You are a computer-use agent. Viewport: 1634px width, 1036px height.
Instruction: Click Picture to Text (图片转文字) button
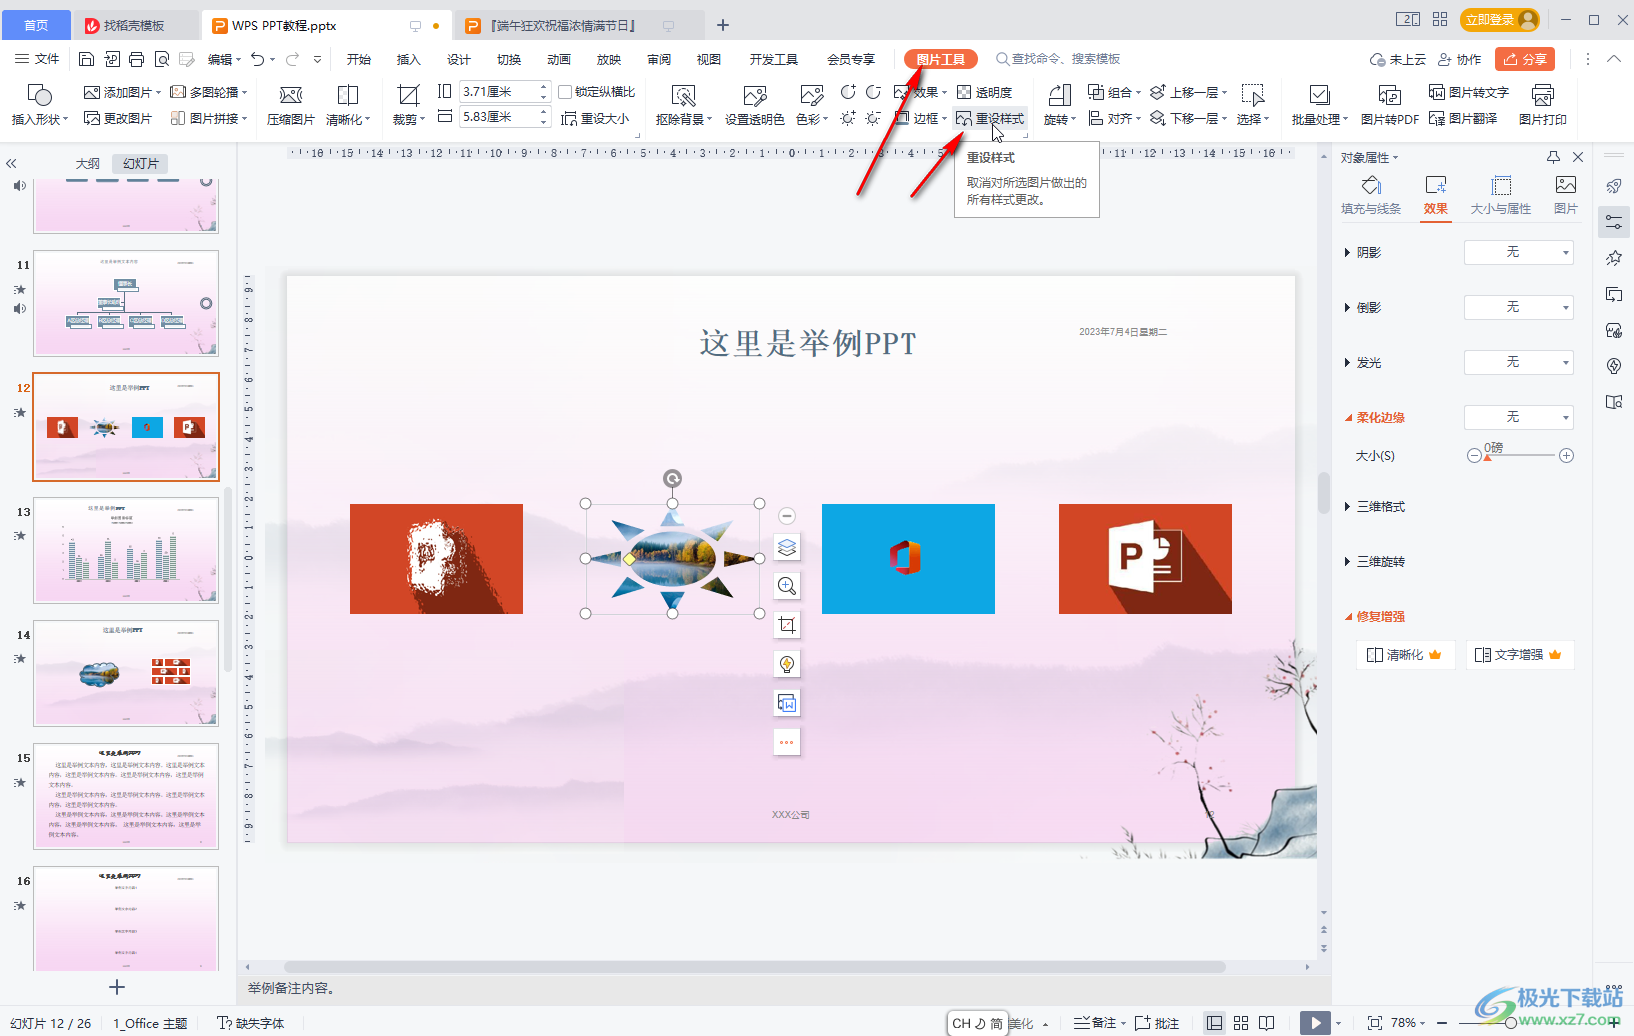click(1468, 92)
